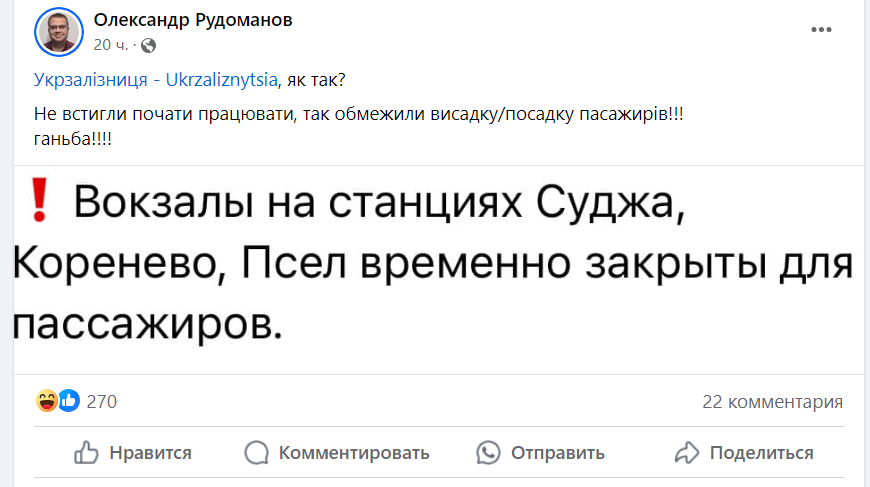
Task: Click the blue Like reaction icon
Action: coord(68,402)
